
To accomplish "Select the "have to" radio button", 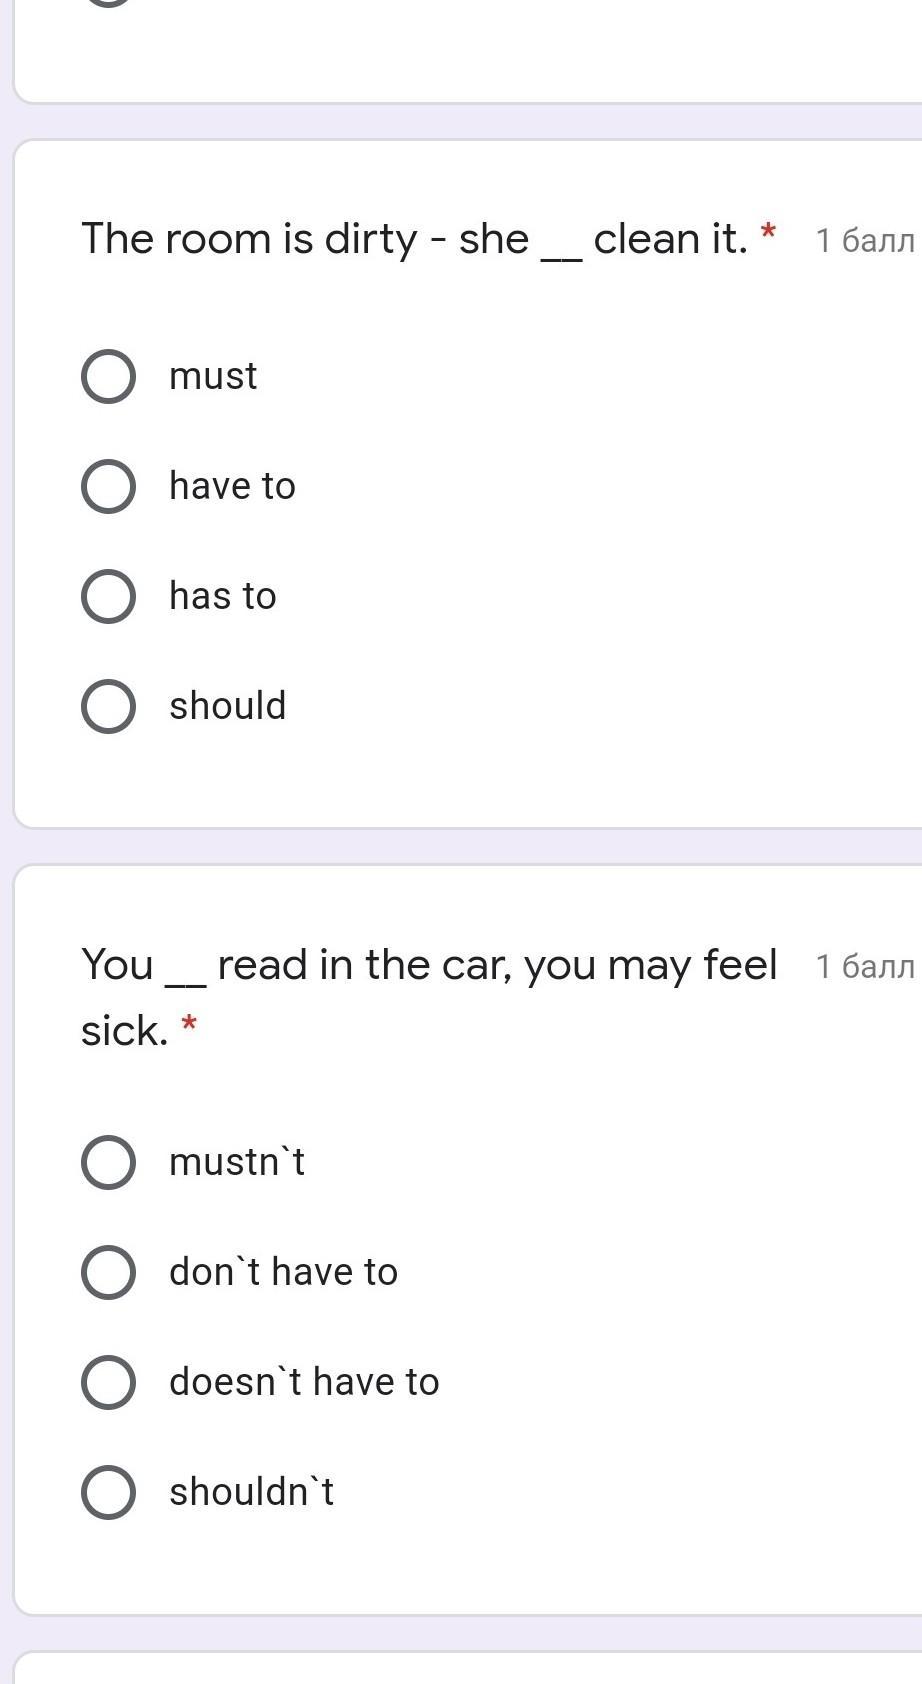I will 108,487.
